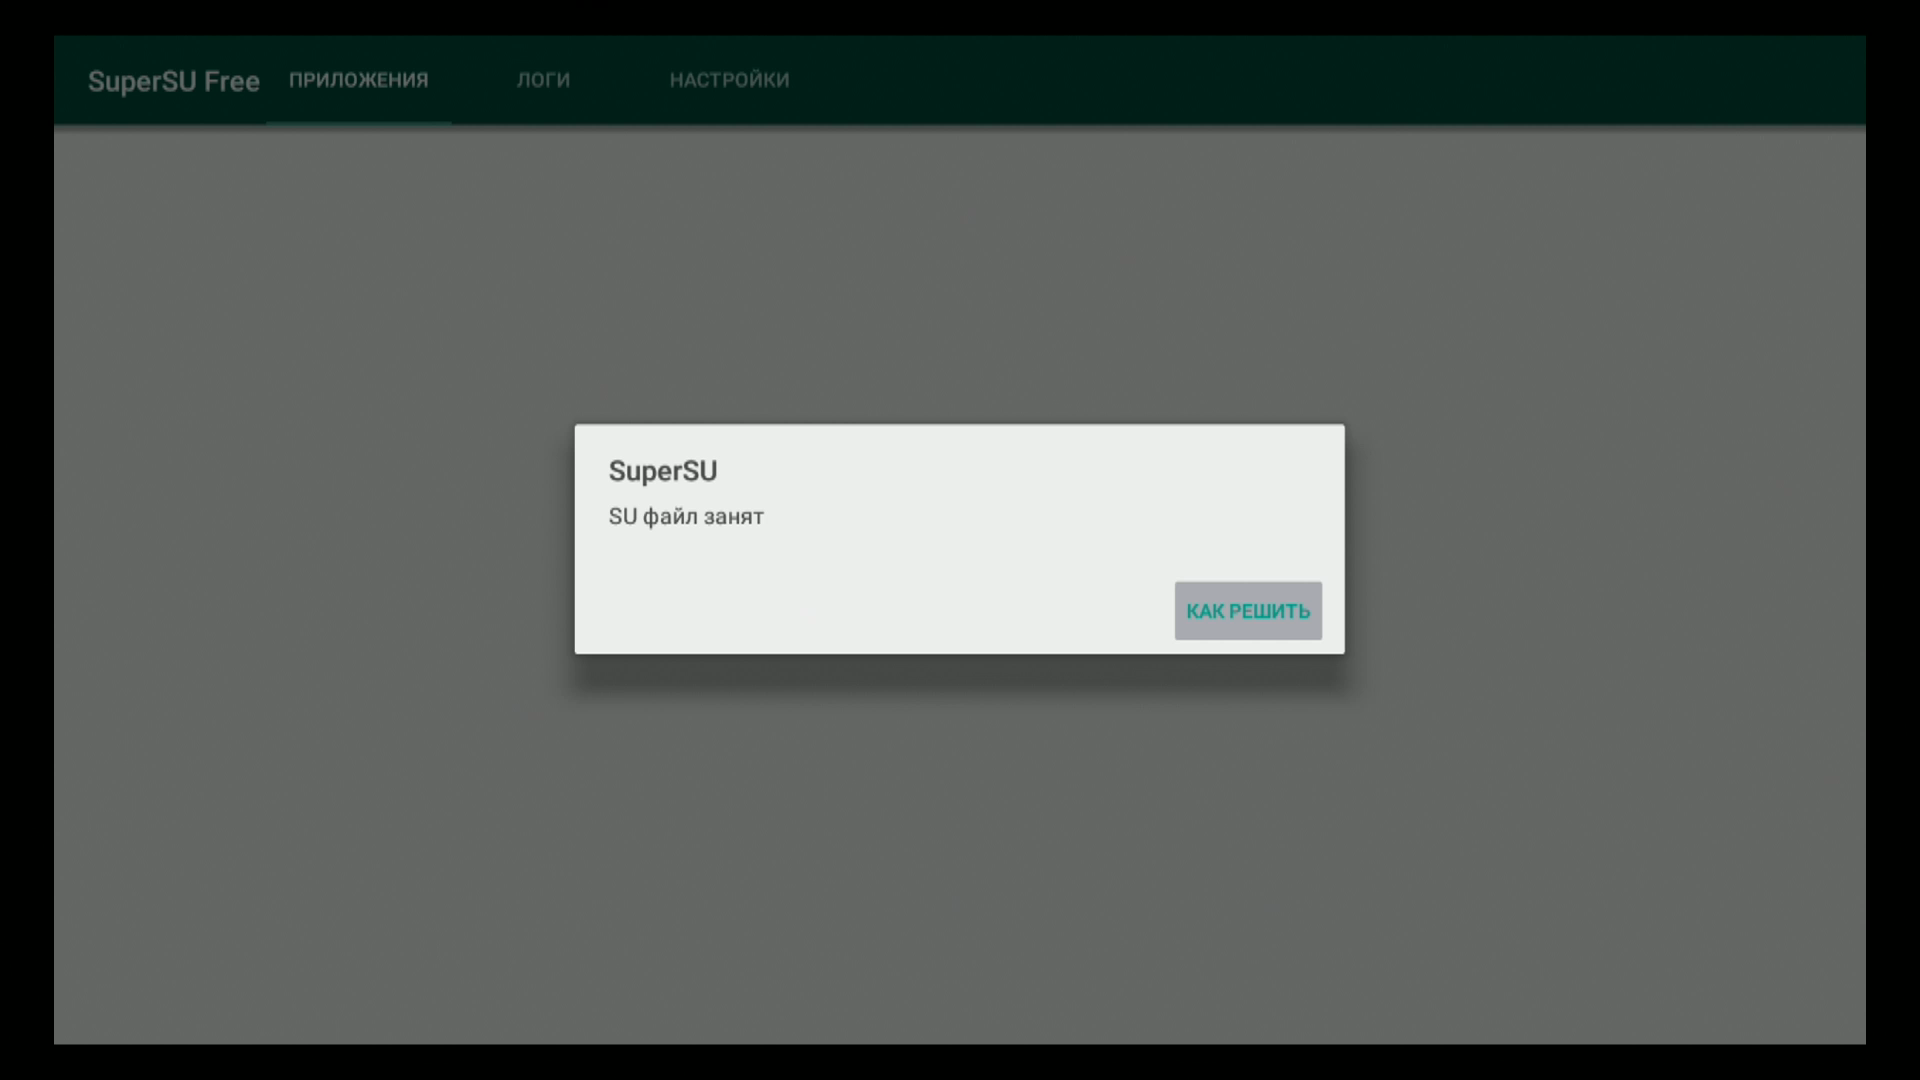This screenshot has height=1080, width=1920.
Task: Click the SuperSU Free app title
Action: pyautogui.click(x=174, y=81)
